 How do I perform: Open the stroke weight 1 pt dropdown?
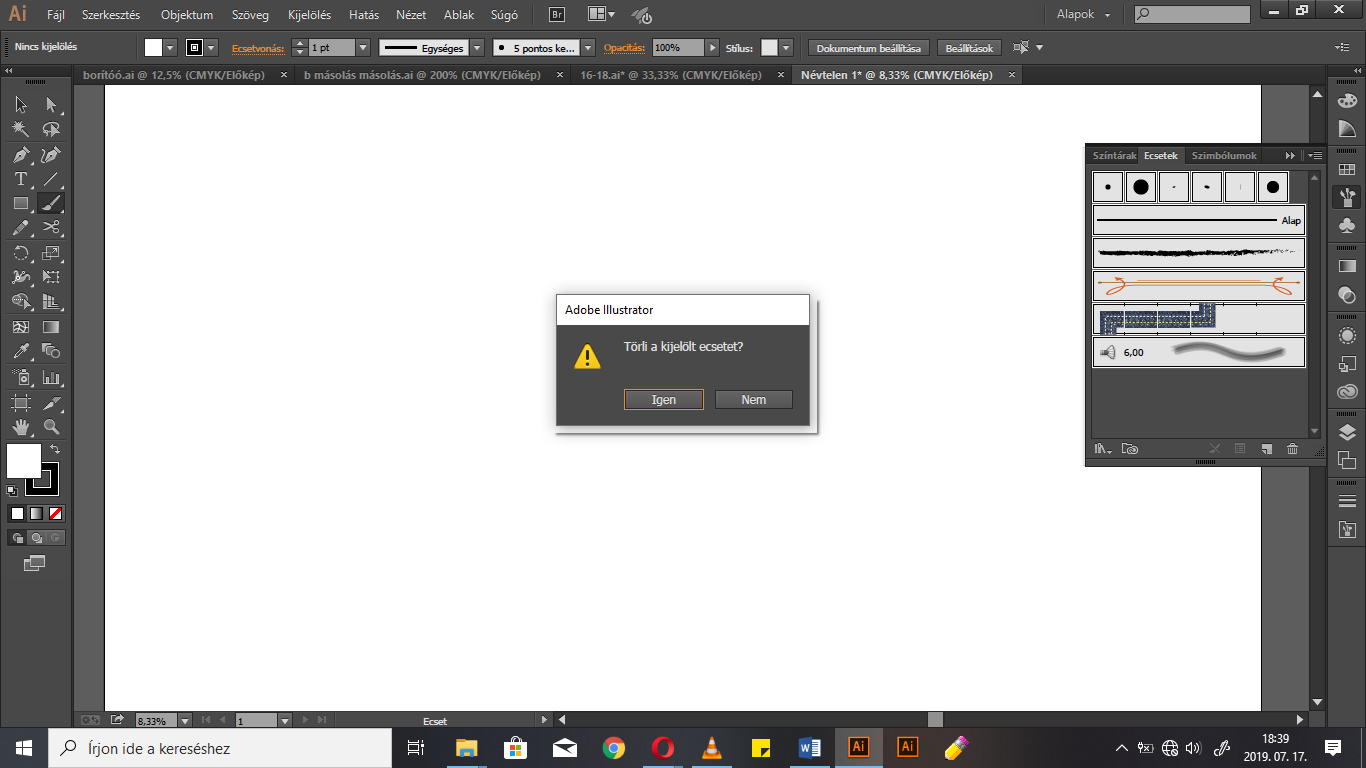[363, 47]
